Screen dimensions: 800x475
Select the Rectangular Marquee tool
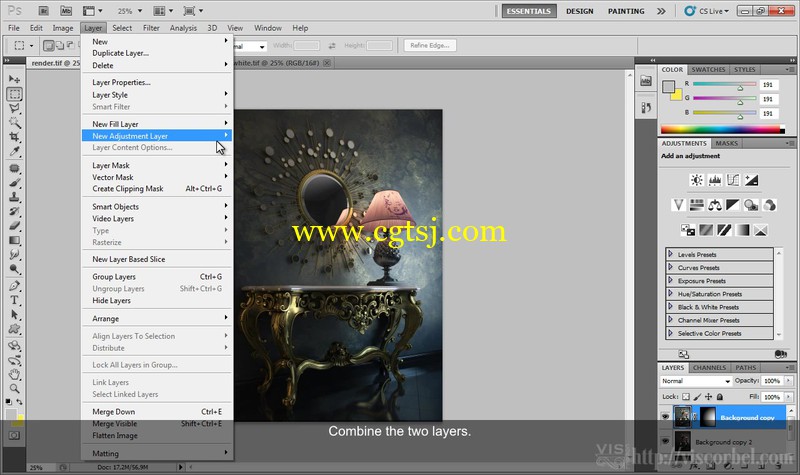[14, 94]
